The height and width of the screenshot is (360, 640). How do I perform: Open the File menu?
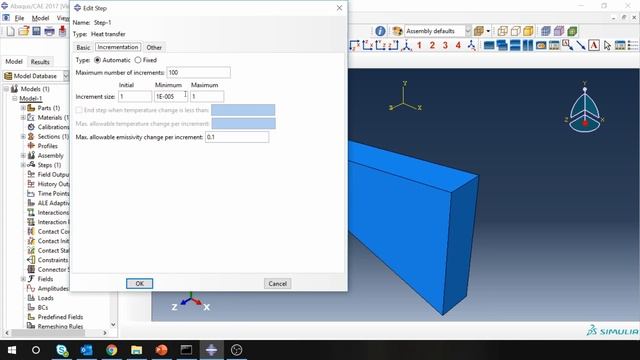(x=19, y=18)
